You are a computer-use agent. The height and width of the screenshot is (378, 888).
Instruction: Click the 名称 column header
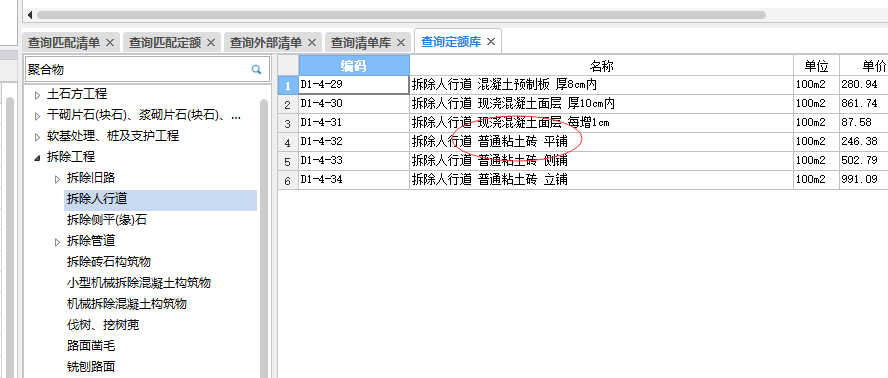601,66
